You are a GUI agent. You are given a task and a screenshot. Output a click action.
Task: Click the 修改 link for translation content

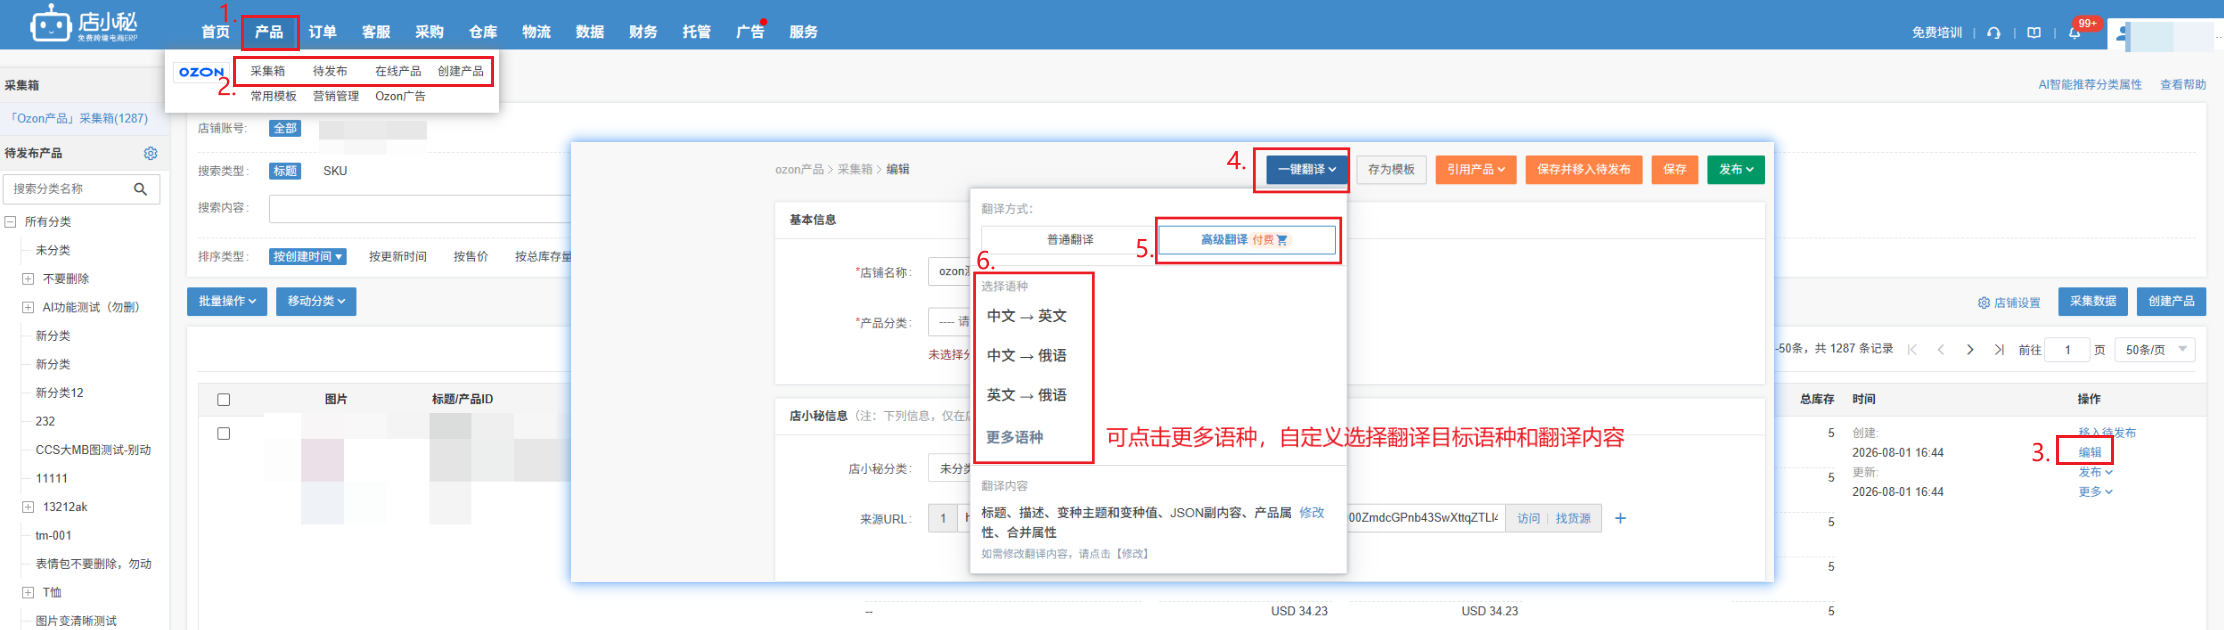click(1312, 512)
